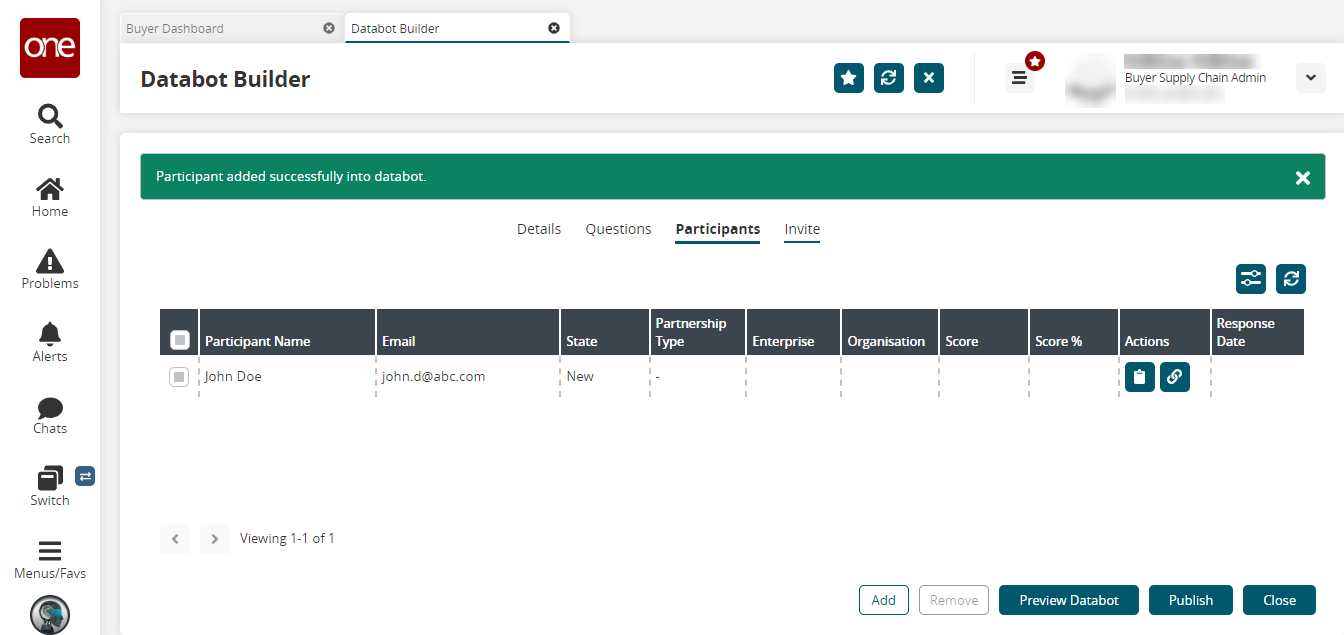Click the Preview Databot button
1344x635 pixels.
point(1069,600)
